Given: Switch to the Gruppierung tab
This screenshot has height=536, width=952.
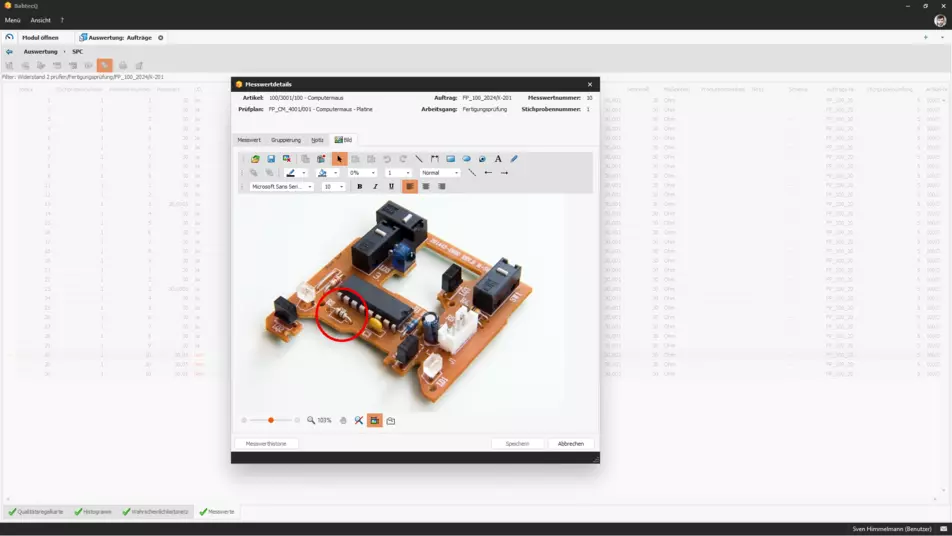Looking at the screenshot, I should pos(286,140).
